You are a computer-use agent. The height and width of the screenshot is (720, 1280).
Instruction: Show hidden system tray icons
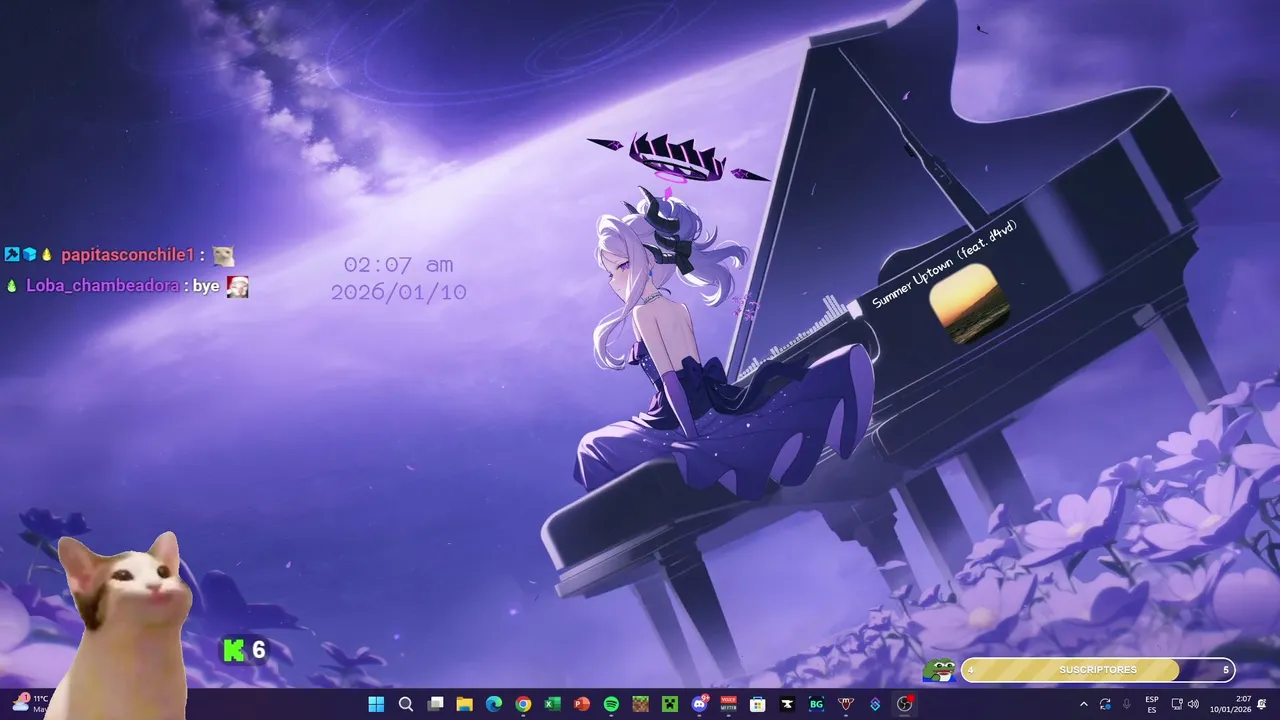(1084, 704)
